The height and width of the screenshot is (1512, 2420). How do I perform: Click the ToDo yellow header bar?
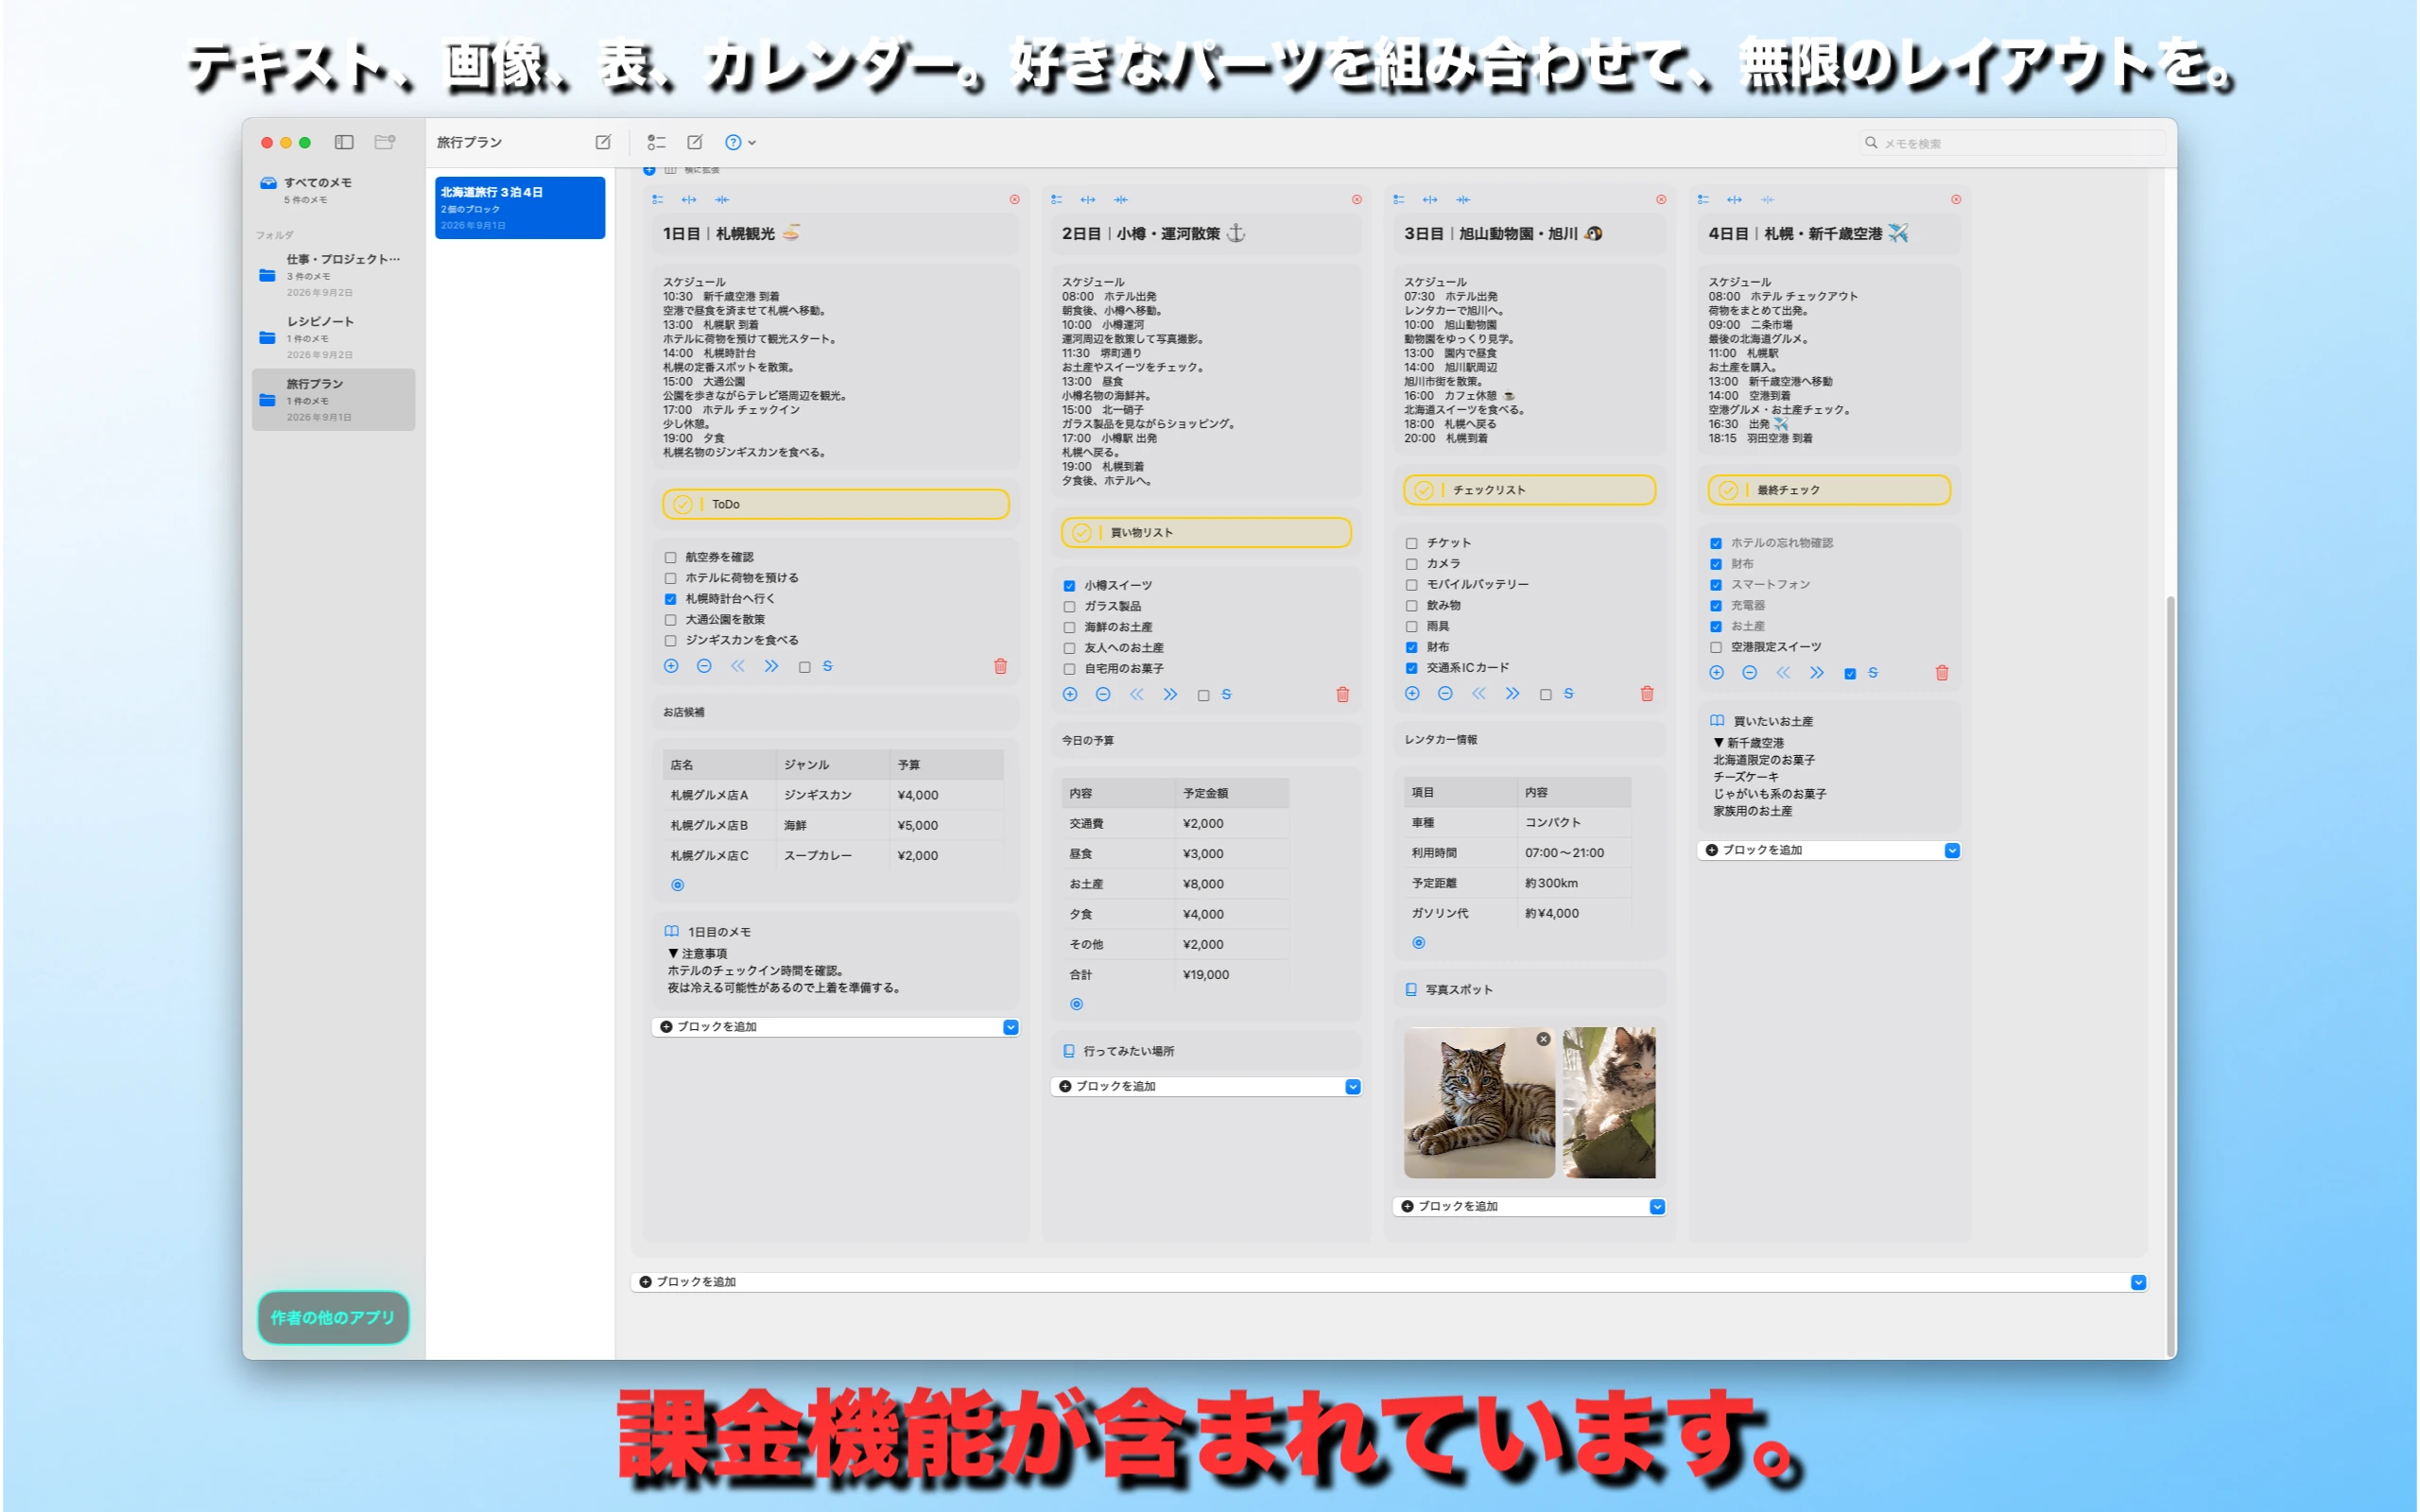coord(836,504)
